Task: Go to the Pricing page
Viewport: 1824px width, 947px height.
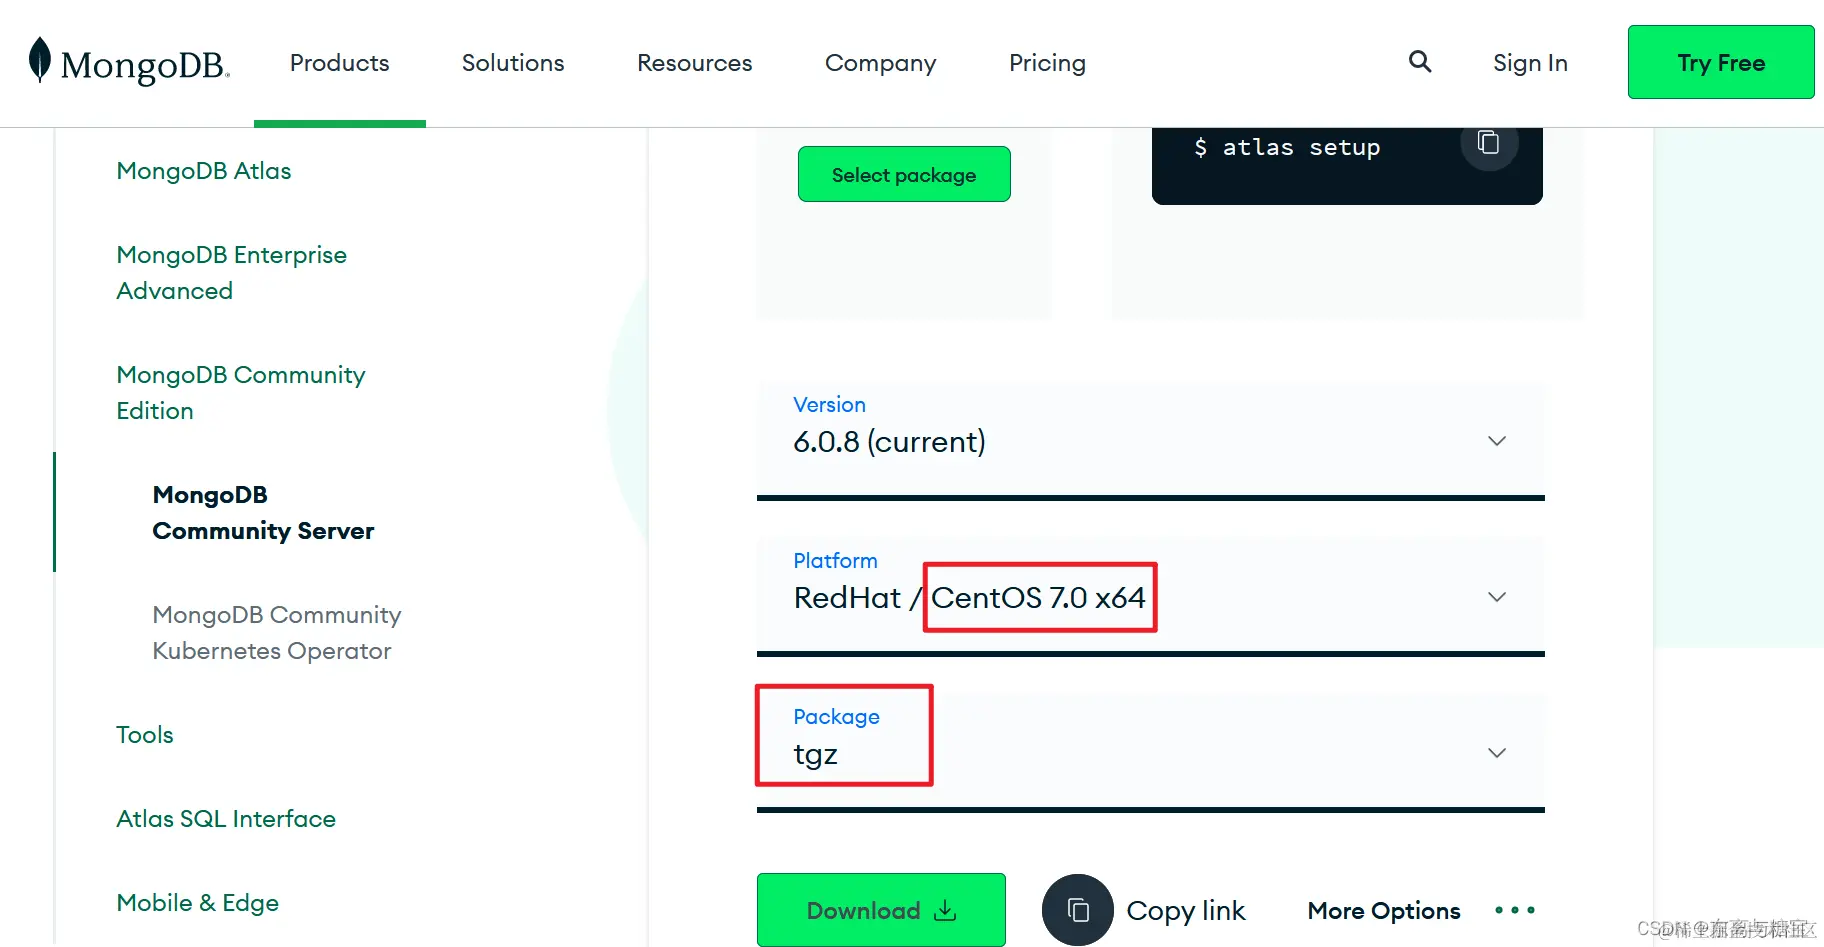Action: tap(1047, 63)
